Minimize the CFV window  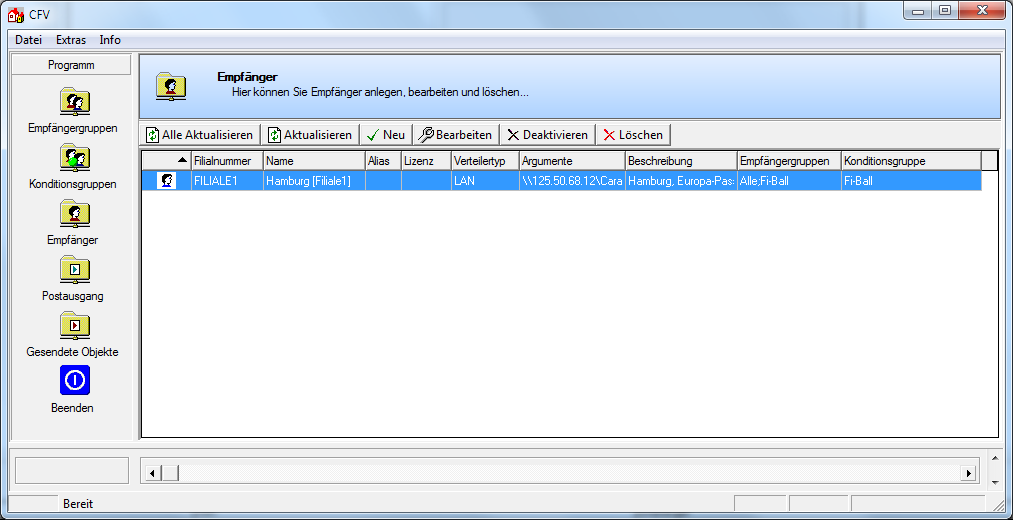919,10
